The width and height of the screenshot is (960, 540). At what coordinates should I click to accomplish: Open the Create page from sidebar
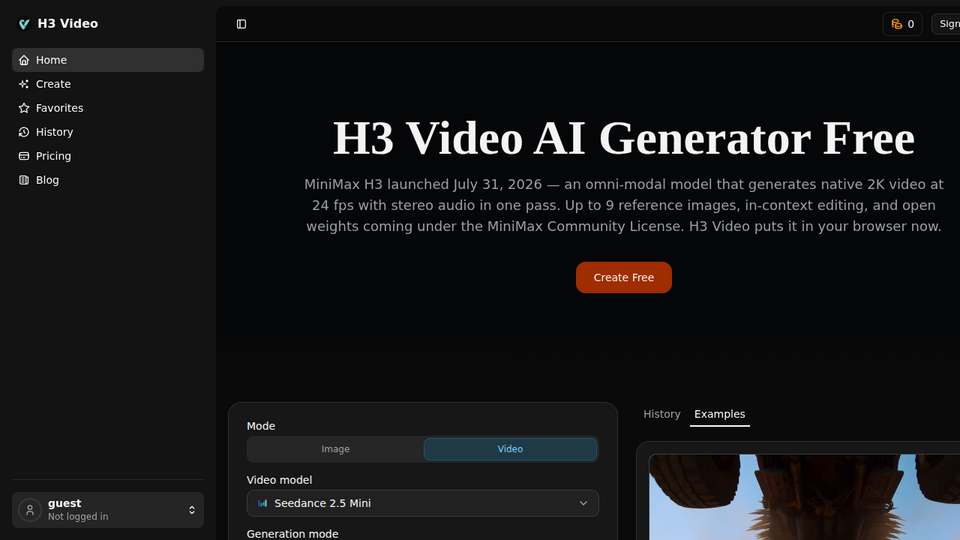[108, 84]
